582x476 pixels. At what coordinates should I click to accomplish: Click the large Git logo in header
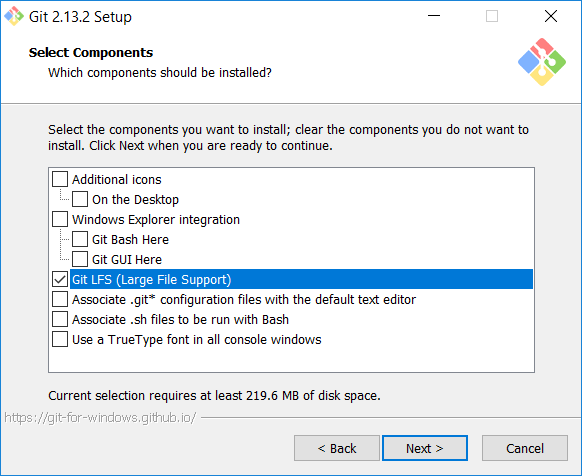tap(542, 62)
